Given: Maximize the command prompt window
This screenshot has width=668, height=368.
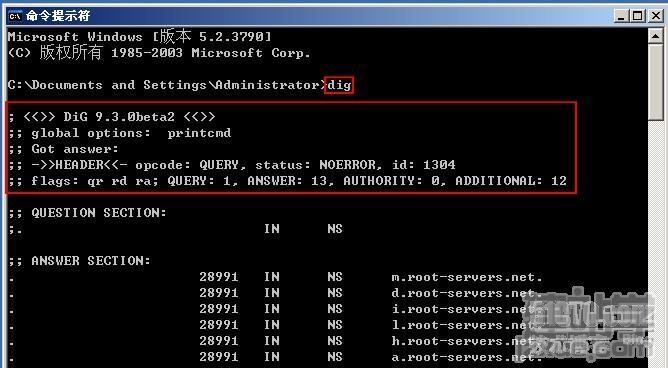Looking at the screenshot, I should tap(638, 16).
